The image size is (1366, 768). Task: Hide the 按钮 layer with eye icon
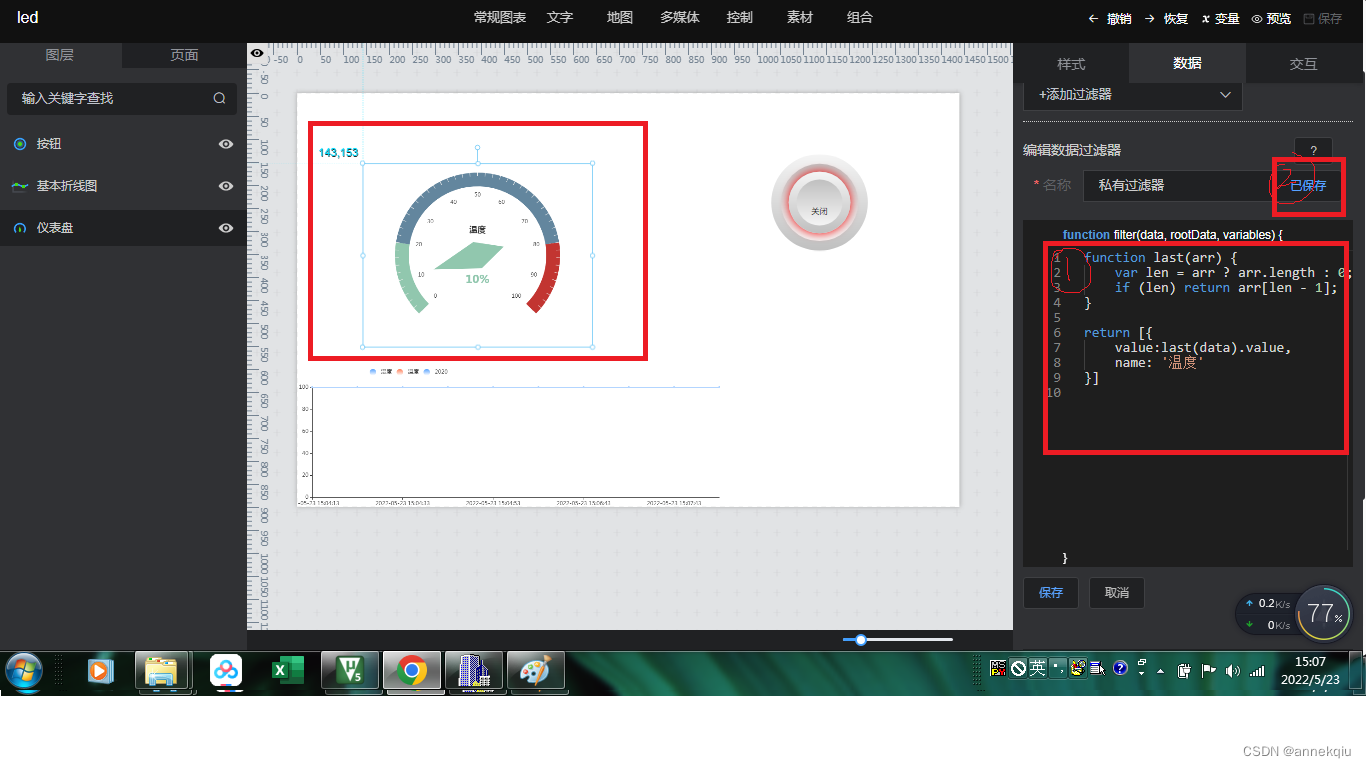click(x=226, y=144)
